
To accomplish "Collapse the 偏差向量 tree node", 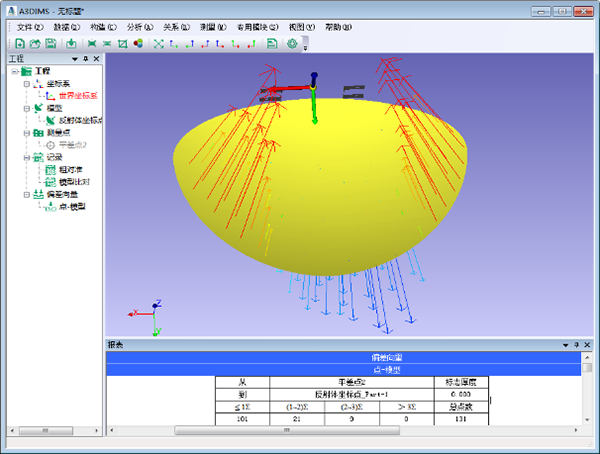I will (x=27, y=194).
